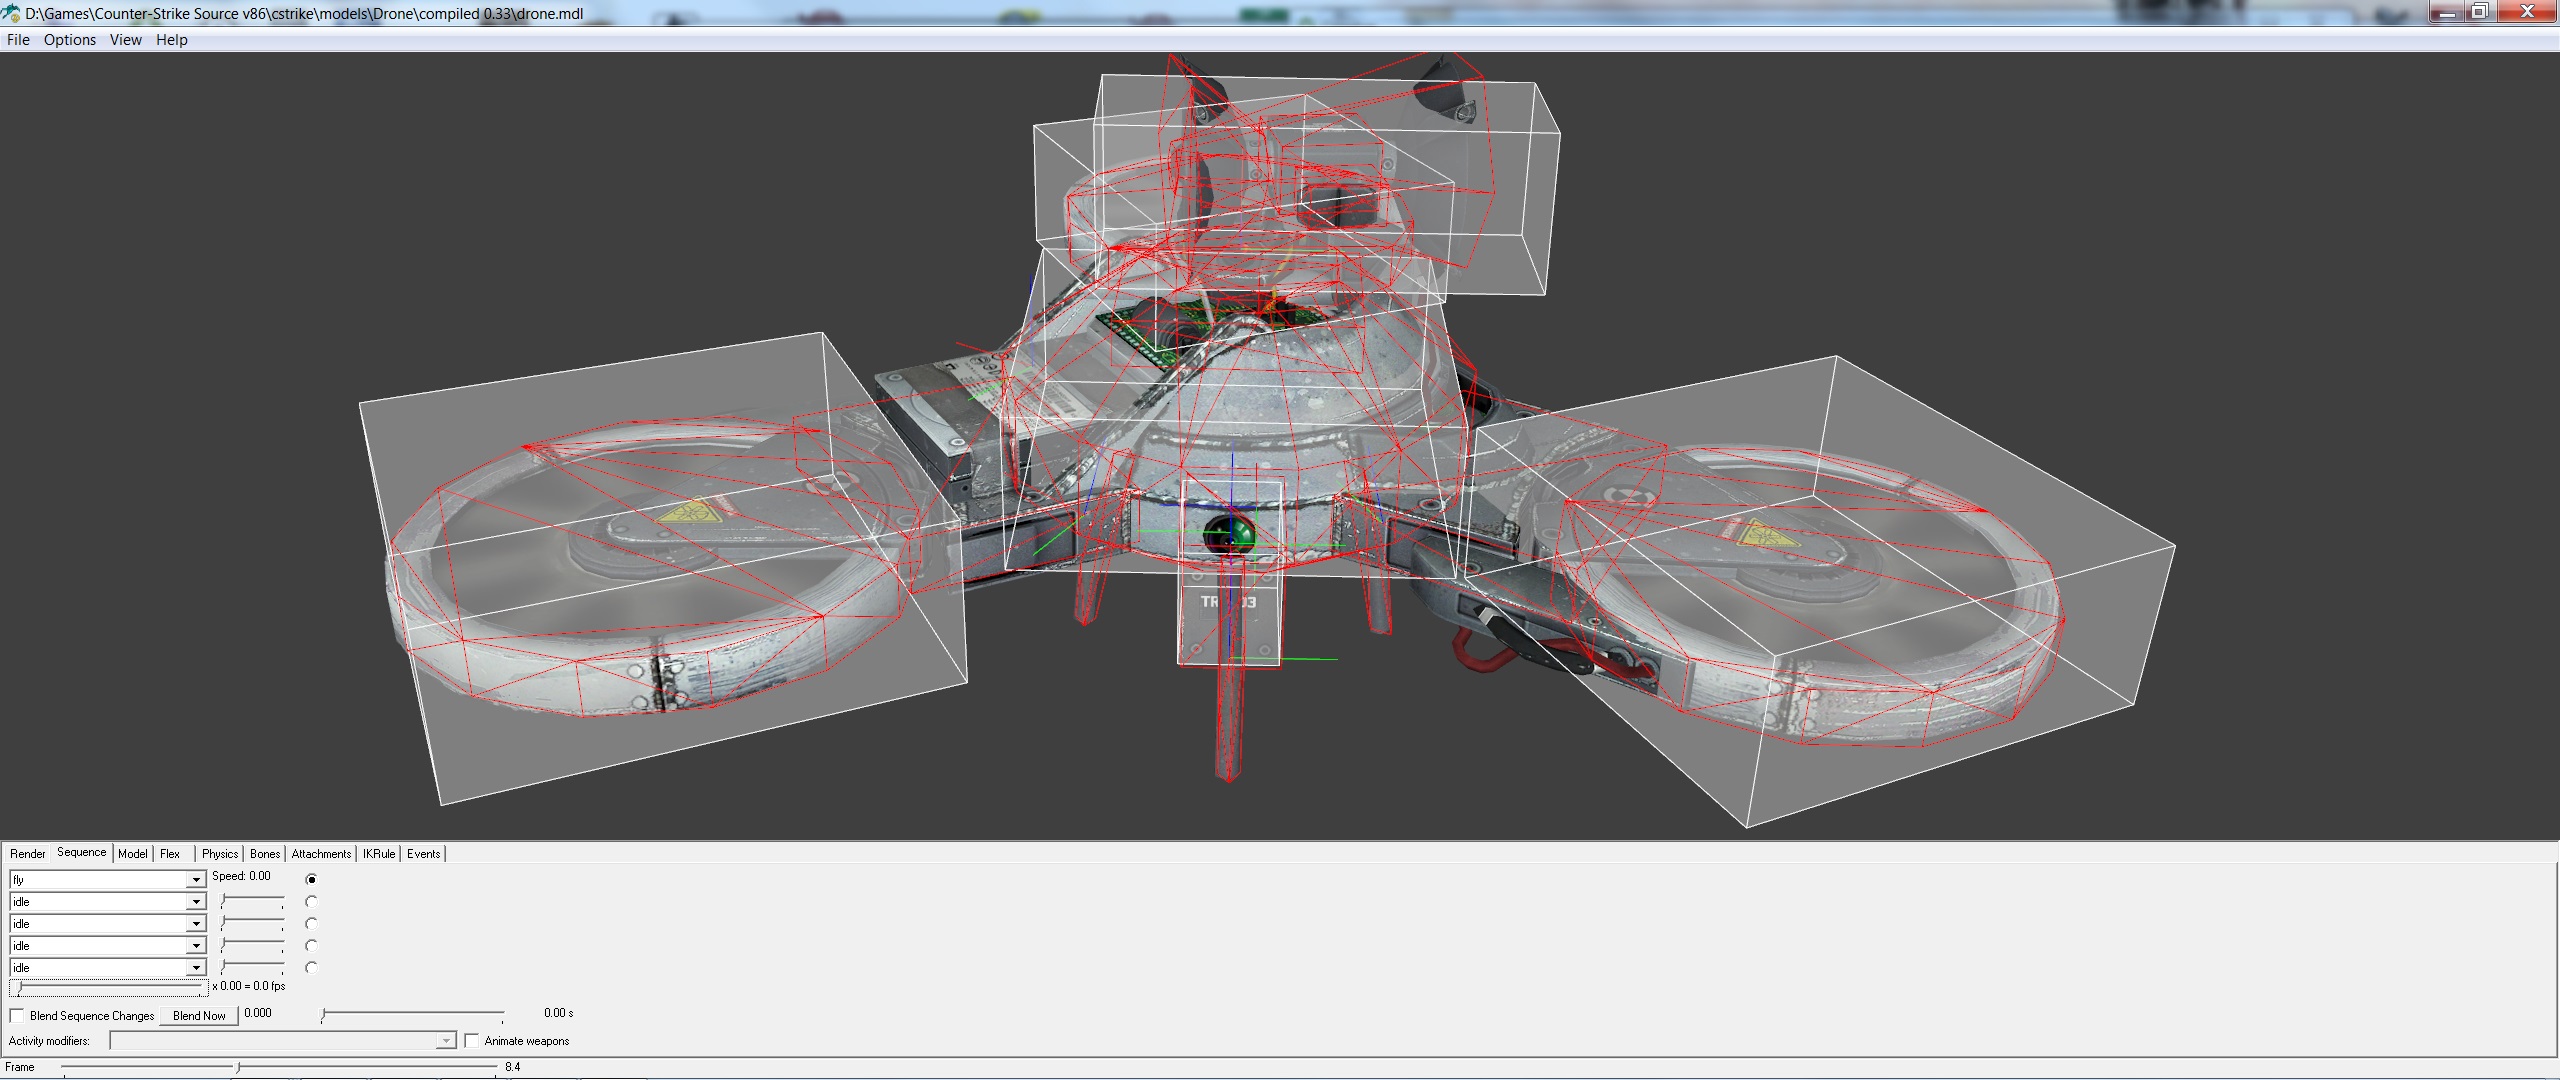The image size is (2560, 1080).
Task: Select the radio button beside the second 'idle' row
Action: [x=312, y=924]
